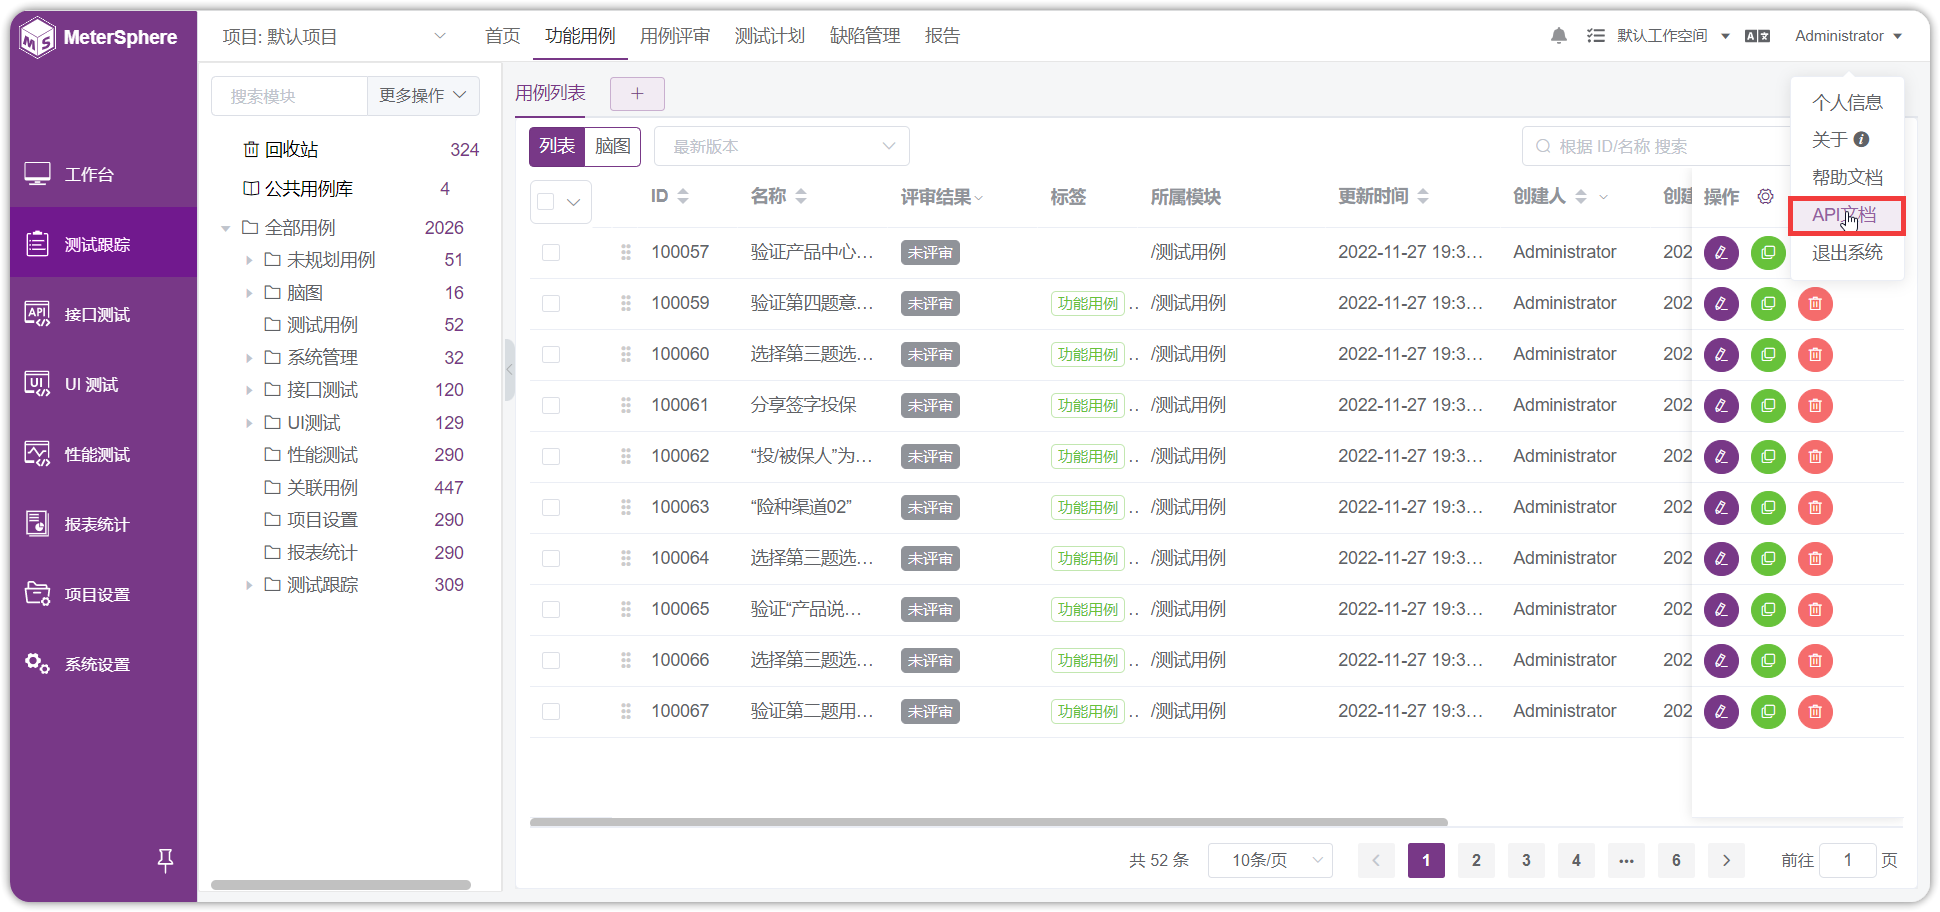This screenshot has width=1940, height=912.
Task: Open the 更多操作 dropdown
Action: click(423, 96)
